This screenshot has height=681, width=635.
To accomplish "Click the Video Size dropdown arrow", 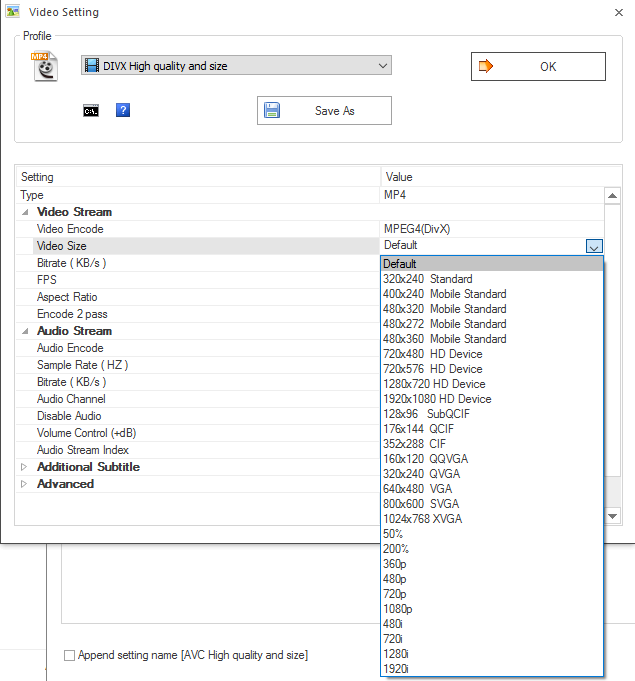I will (594, 246).
